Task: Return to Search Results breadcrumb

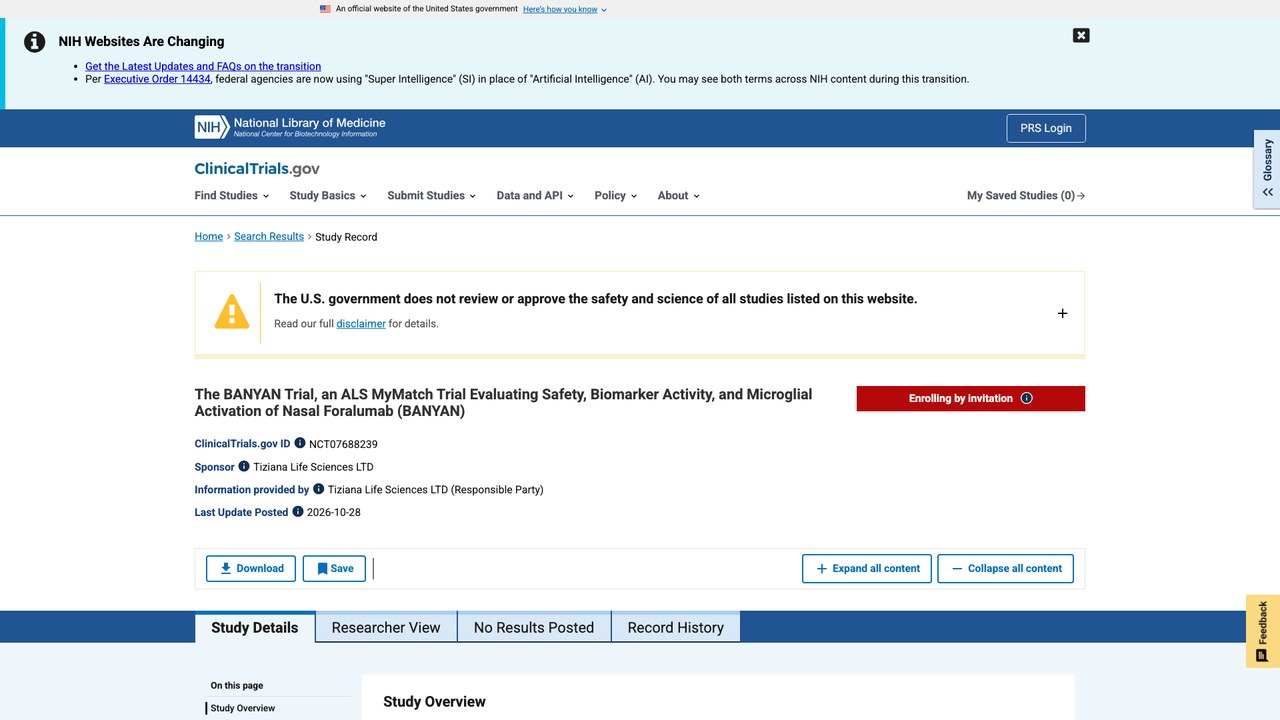Action: click(x=269, y=236)
